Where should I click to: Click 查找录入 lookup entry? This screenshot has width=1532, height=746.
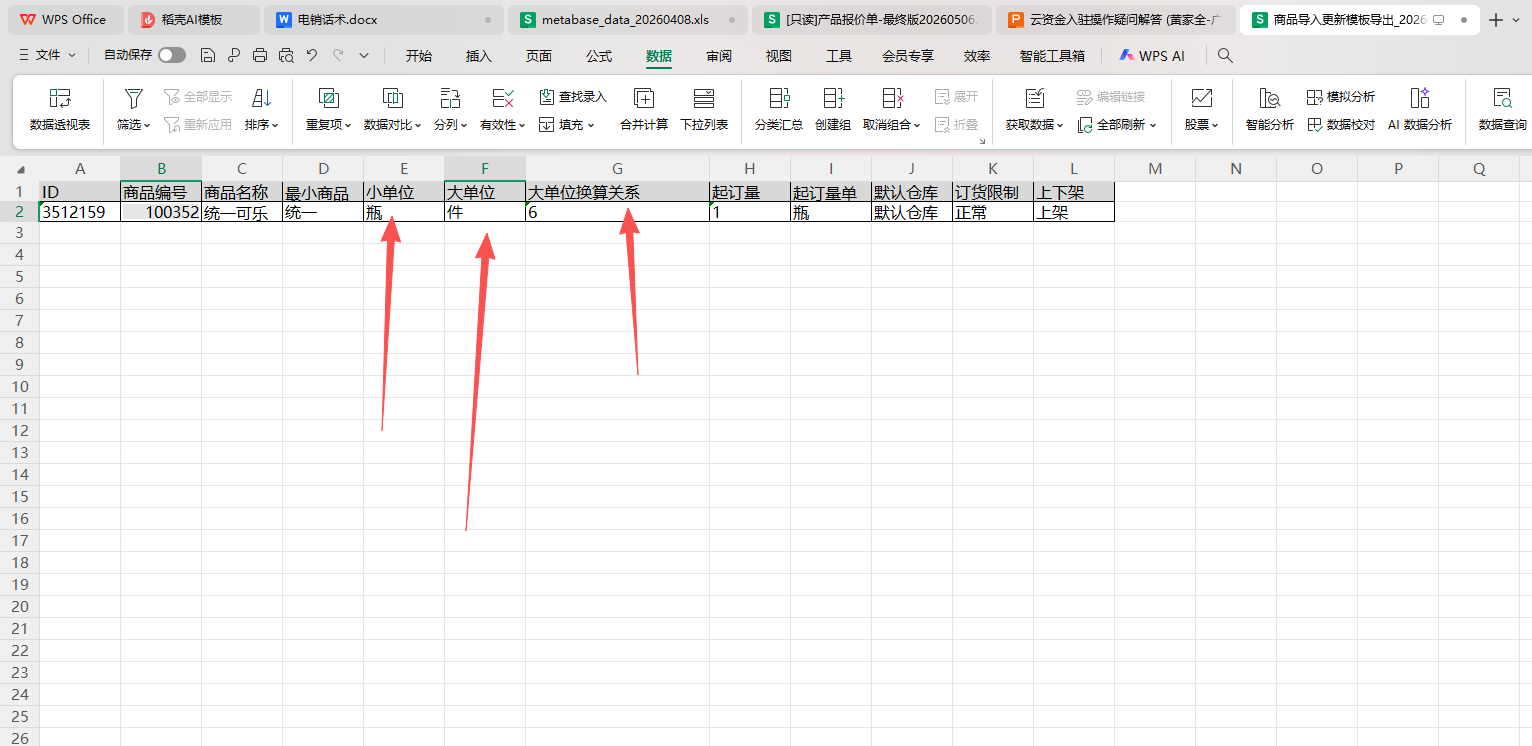click(573, 97)
